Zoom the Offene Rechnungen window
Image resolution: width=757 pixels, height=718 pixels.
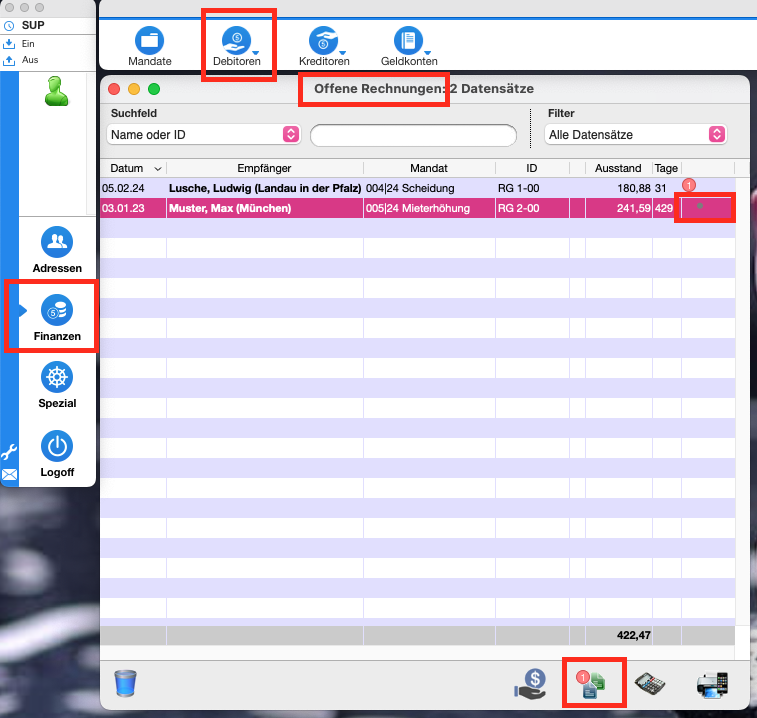pyautogui.click(x=154, y=89)
